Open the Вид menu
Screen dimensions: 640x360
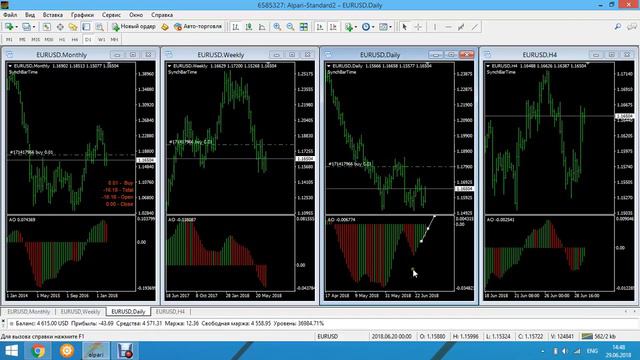30,15
